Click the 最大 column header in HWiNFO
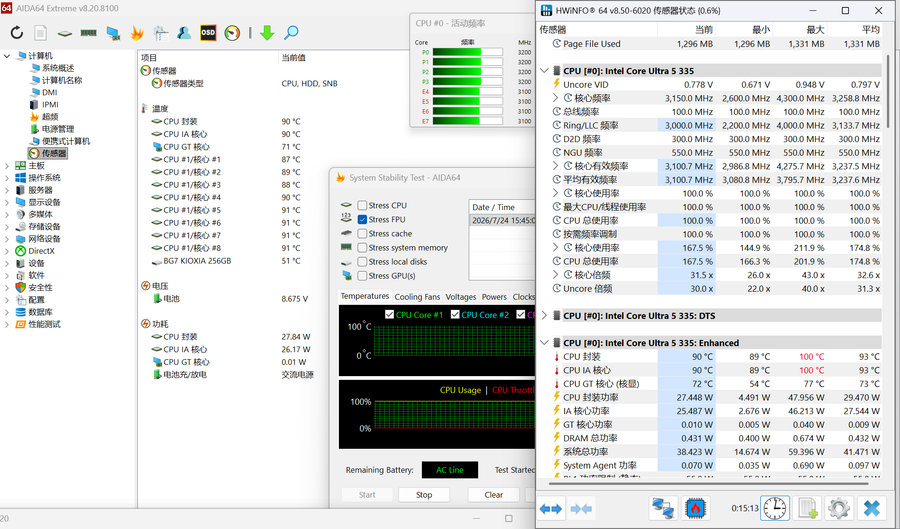 [799, 29]
